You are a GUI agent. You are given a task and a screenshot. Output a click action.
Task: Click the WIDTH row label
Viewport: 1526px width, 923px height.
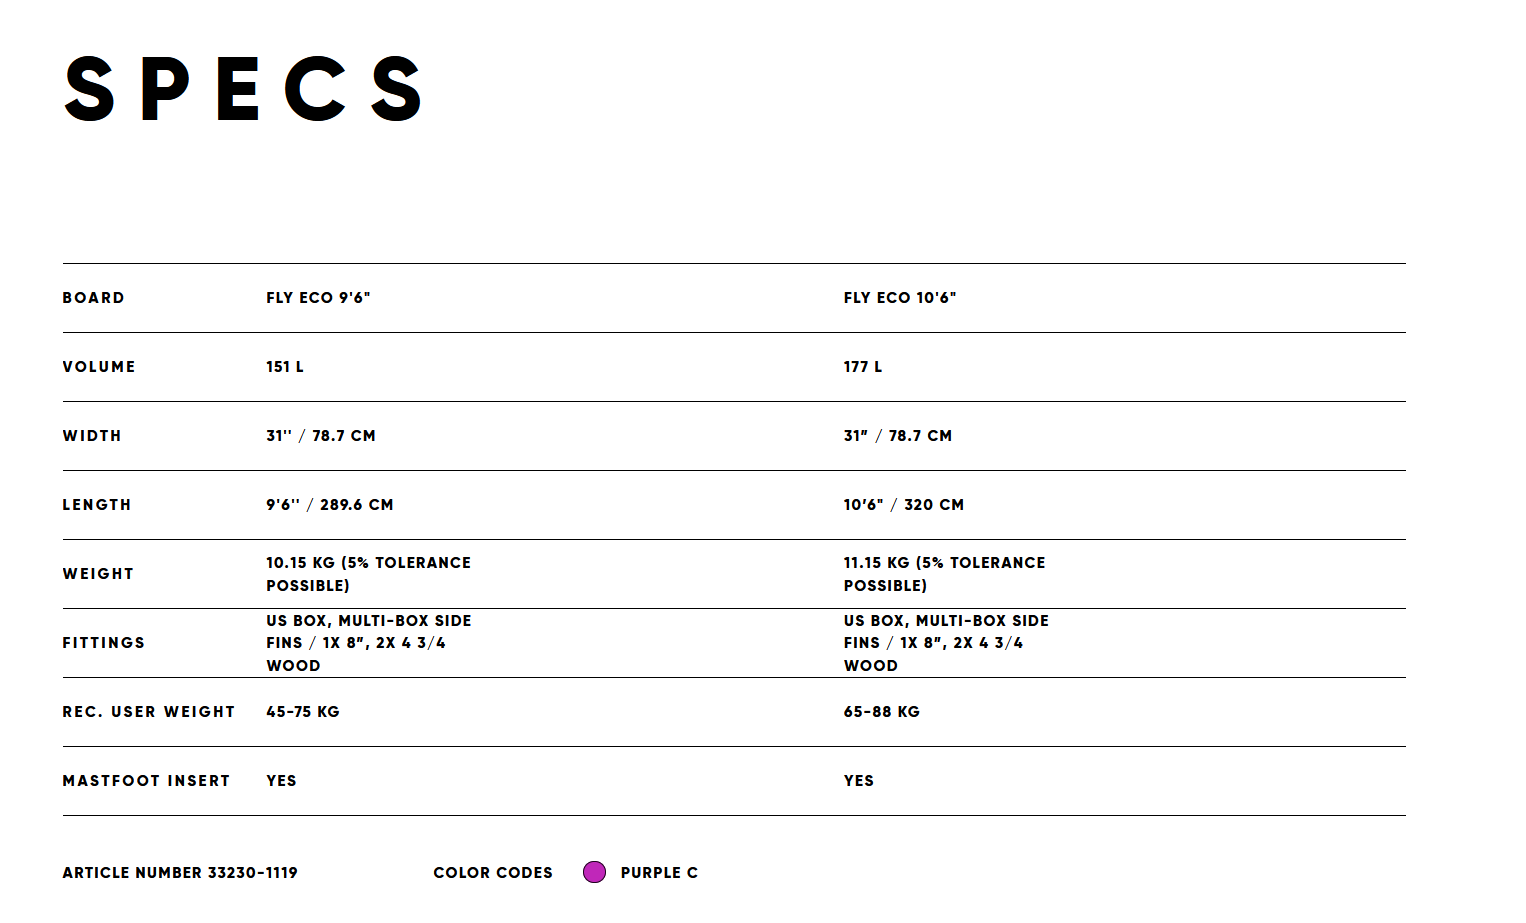coord(92,436)
